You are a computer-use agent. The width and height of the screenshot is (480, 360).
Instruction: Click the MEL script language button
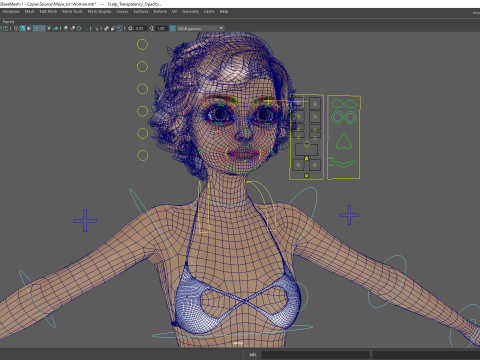[x=253, y=355]
